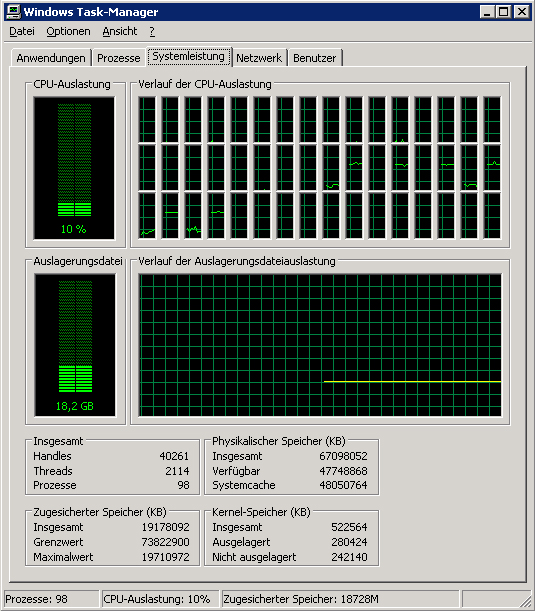Select the Systemleistung tab
535x611 pixels.
(x=189, y=57)
